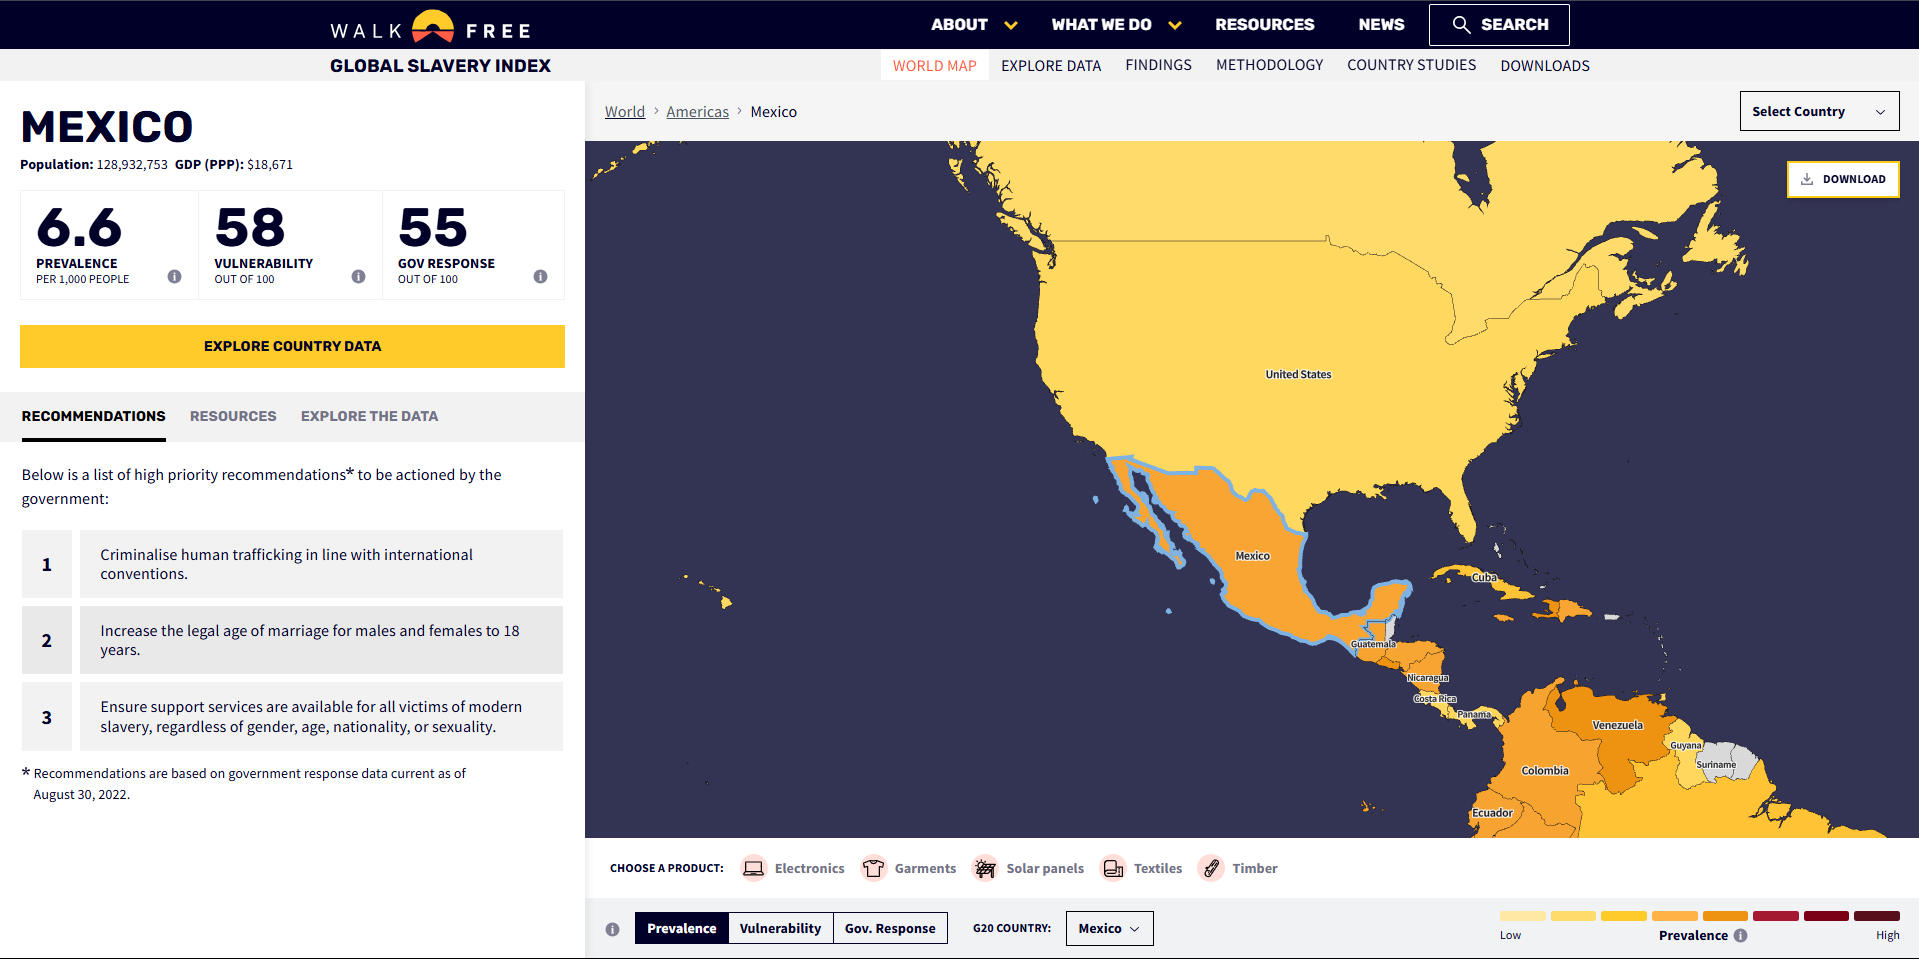Click the Garments product label
Image resolution: width=1919 pixels, height=959 pixels.
coord(925,868)
